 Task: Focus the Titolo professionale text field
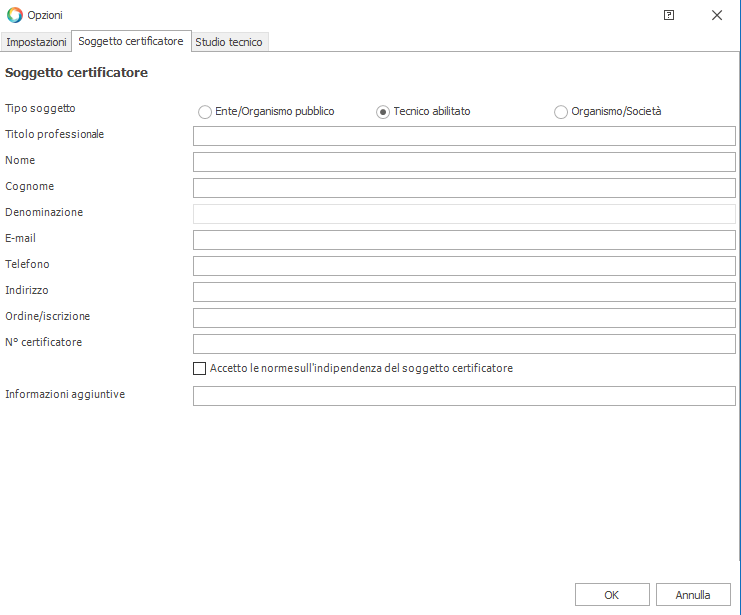pyautogui.click(x=464, y=136)
